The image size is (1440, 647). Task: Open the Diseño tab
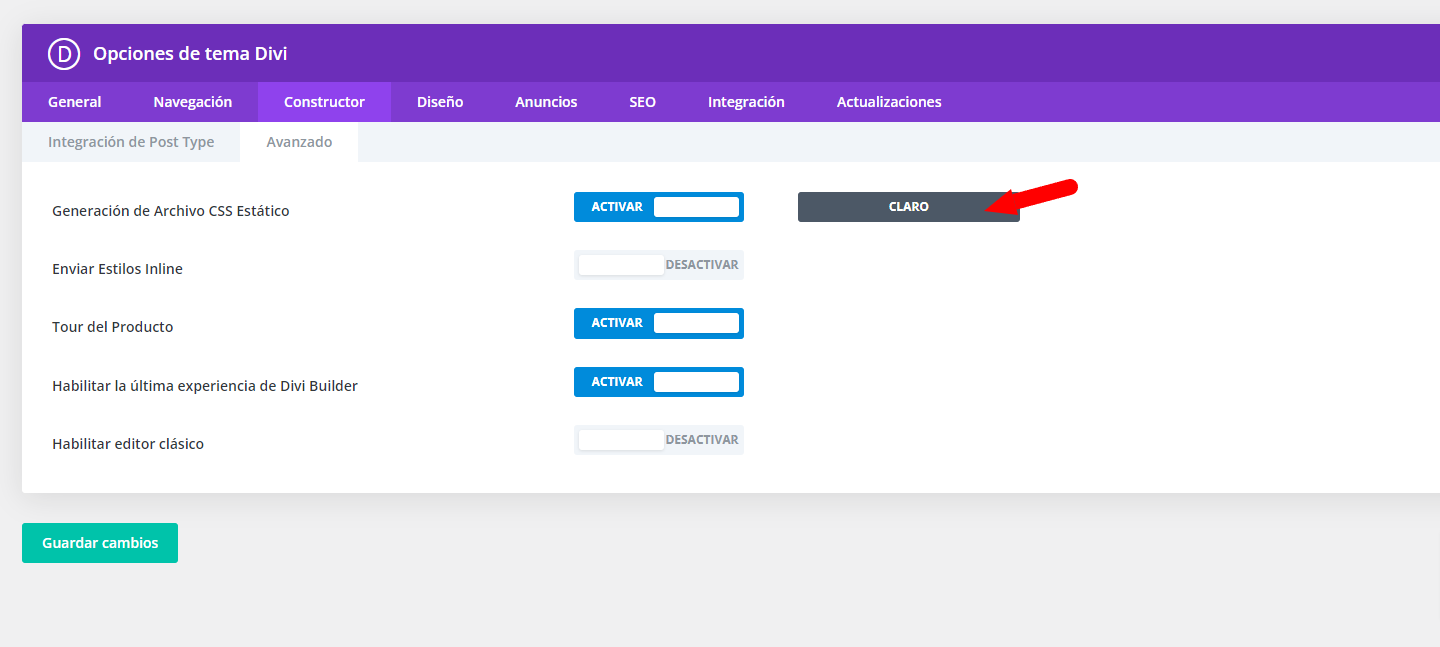(440, 102)
